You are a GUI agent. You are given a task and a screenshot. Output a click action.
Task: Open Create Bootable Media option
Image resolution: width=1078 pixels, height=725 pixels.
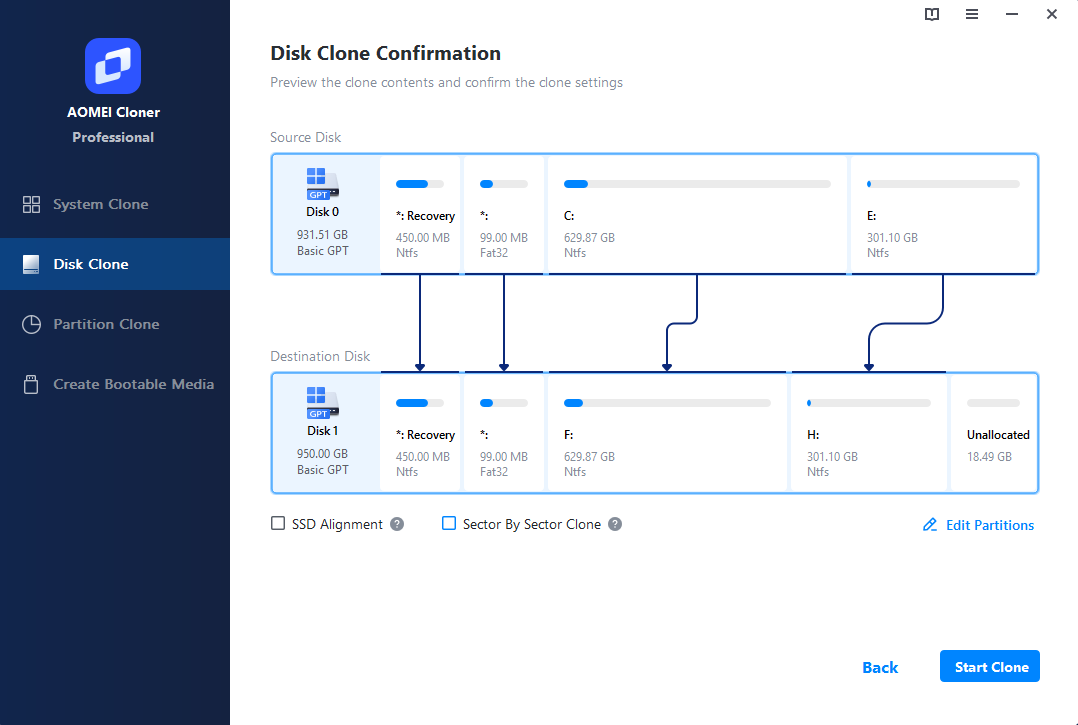[x=115, y=384]
